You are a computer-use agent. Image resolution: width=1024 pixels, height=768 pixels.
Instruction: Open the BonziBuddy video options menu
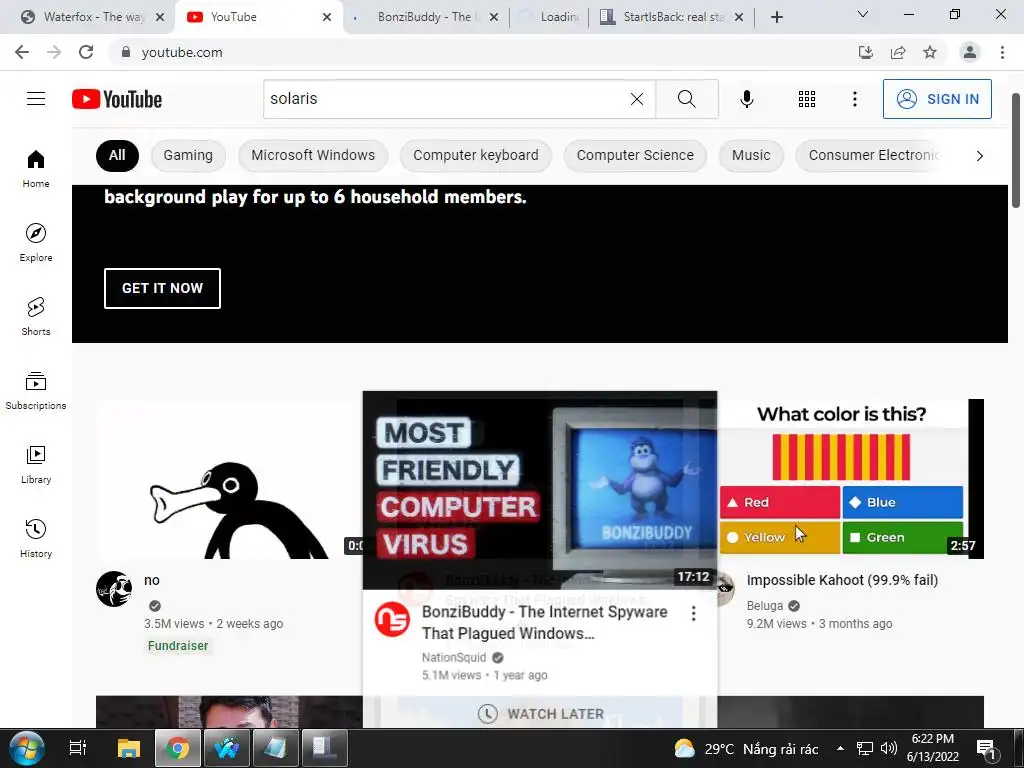tap(694, 613)
